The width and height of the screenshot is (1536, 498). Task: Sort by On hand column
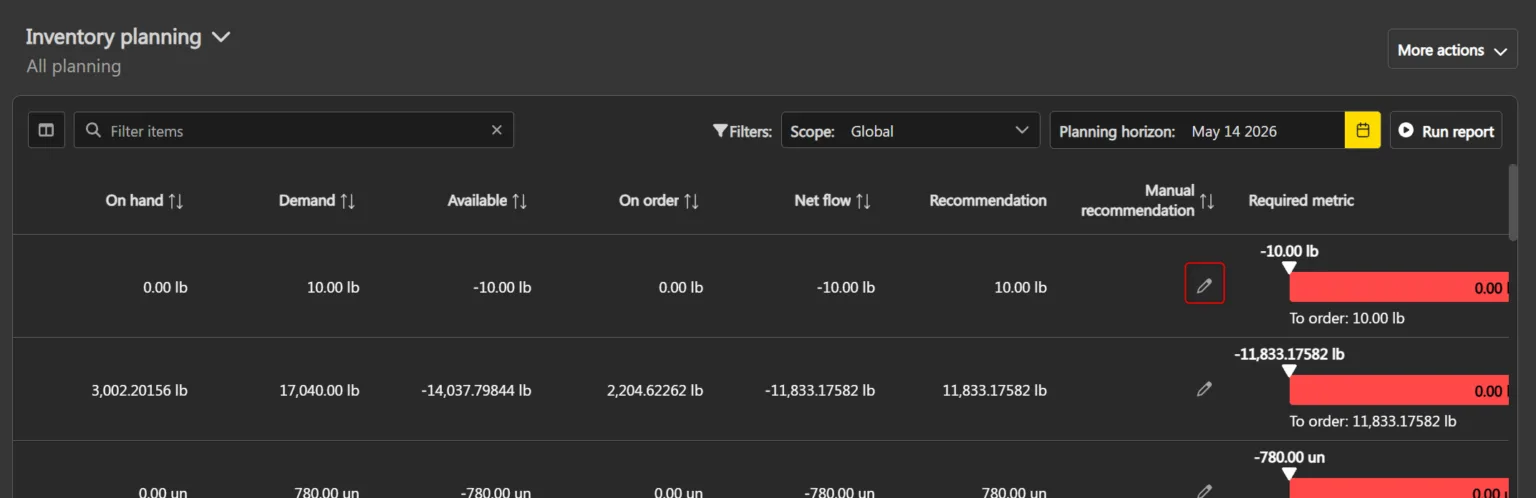click(176, 200)
